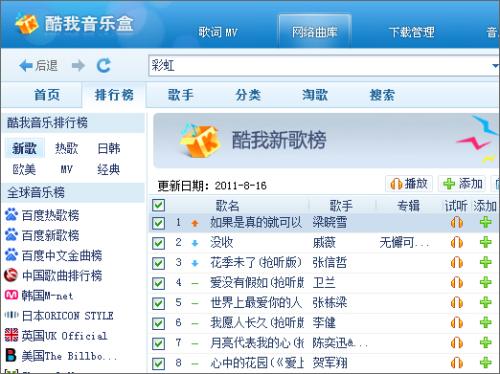Click the Kuwo music box logo icon
The width and height of the screenshot is (500, 374).
click(27, 23)
